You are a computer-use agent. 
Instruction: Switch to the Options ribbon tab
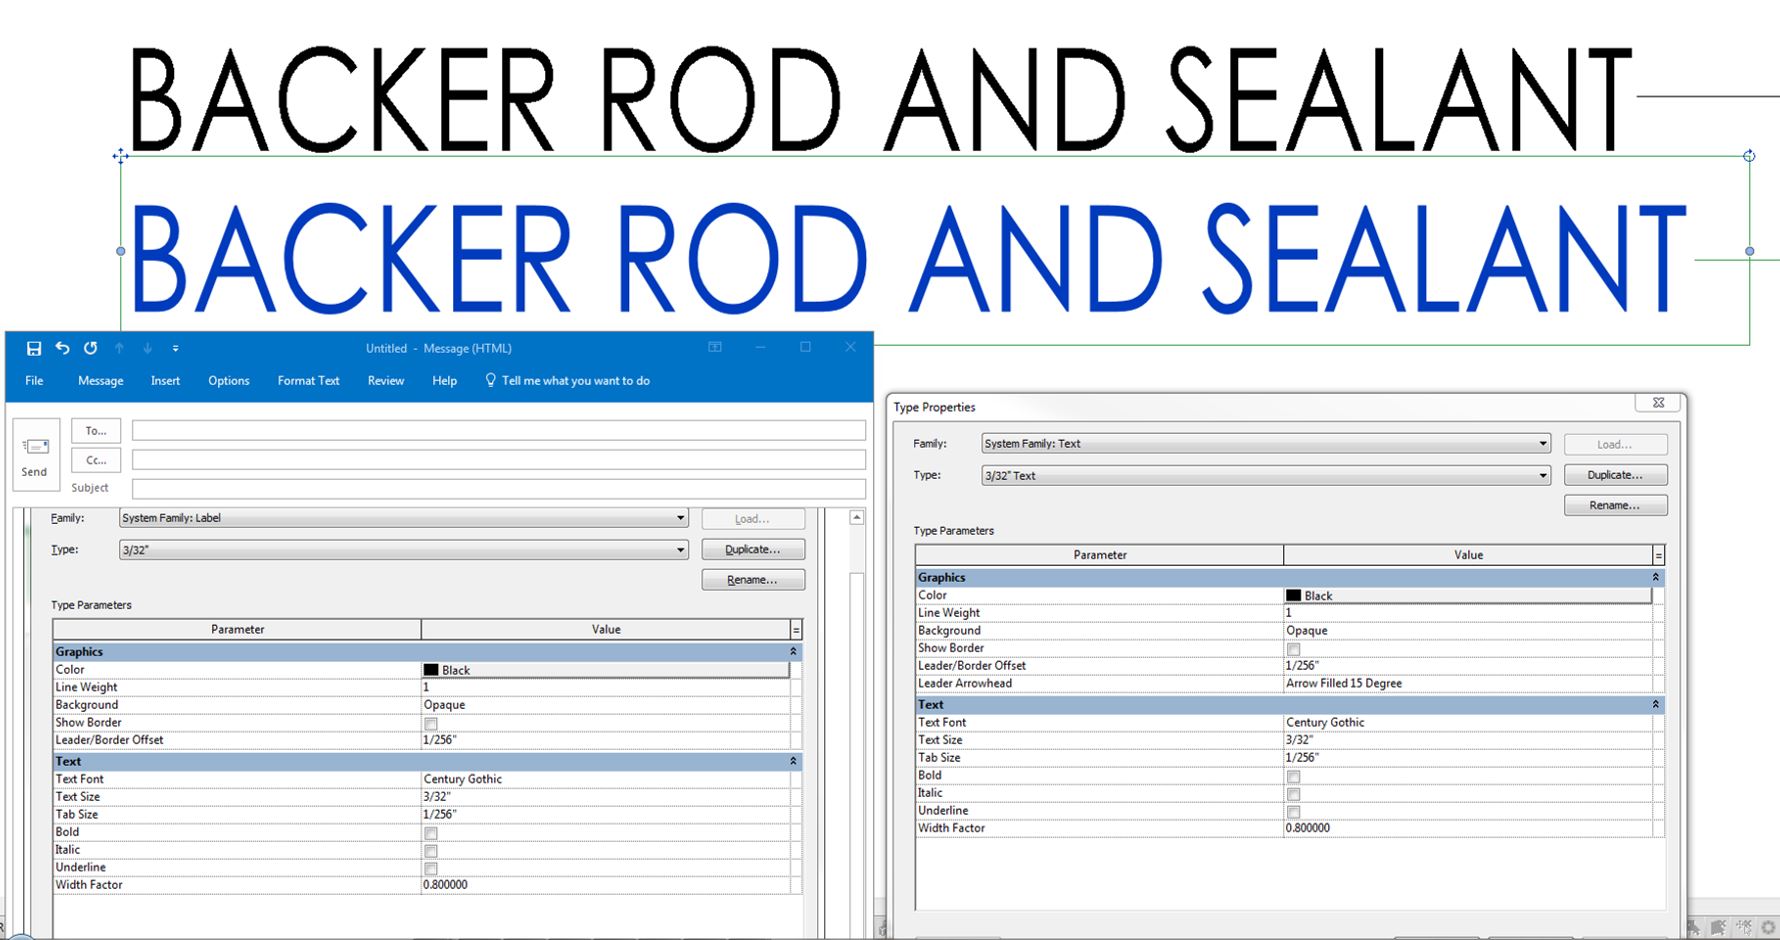tap(229, 381)
